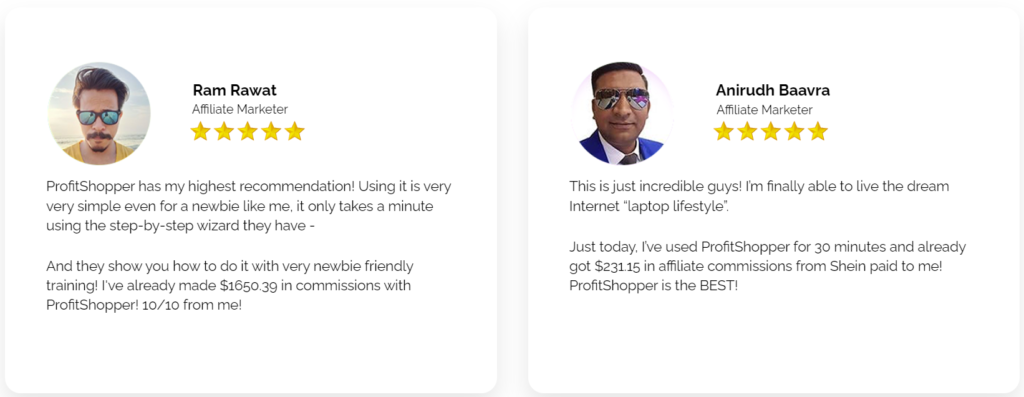The width and height of the screenshot is (1024, 397).
Task: Click Affiliate Marketer label under Anirudh Baavra
Action: tap(764, 110)
